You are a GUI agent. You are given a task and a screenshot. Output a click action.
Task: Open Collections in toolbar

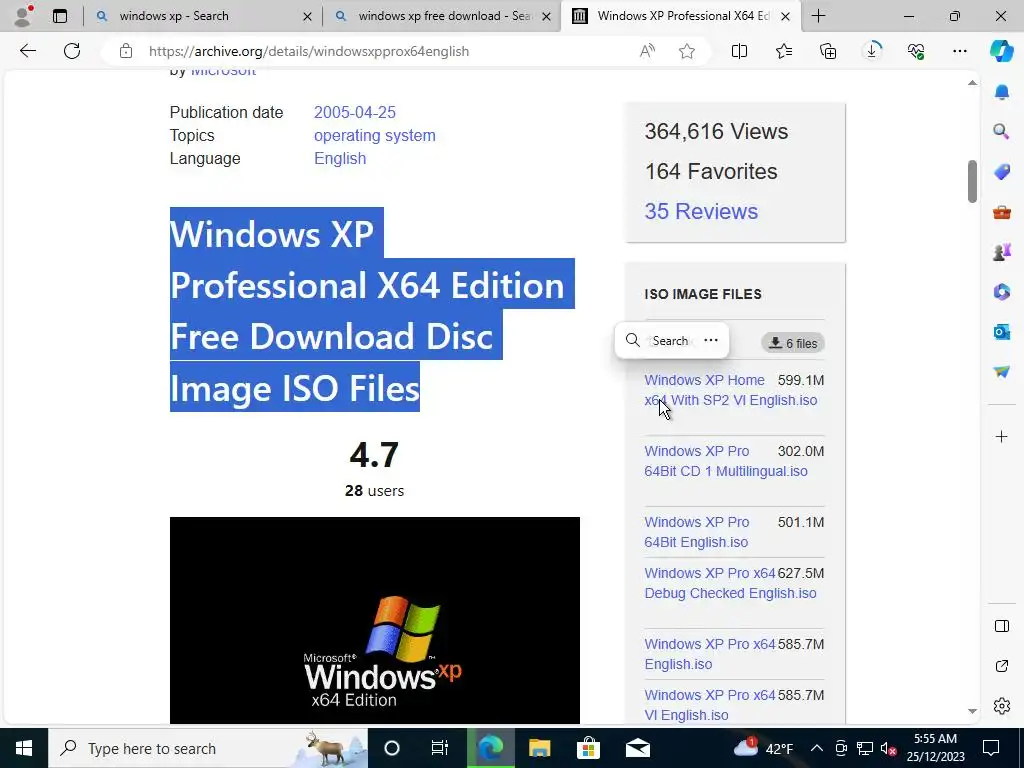[828, 51]
